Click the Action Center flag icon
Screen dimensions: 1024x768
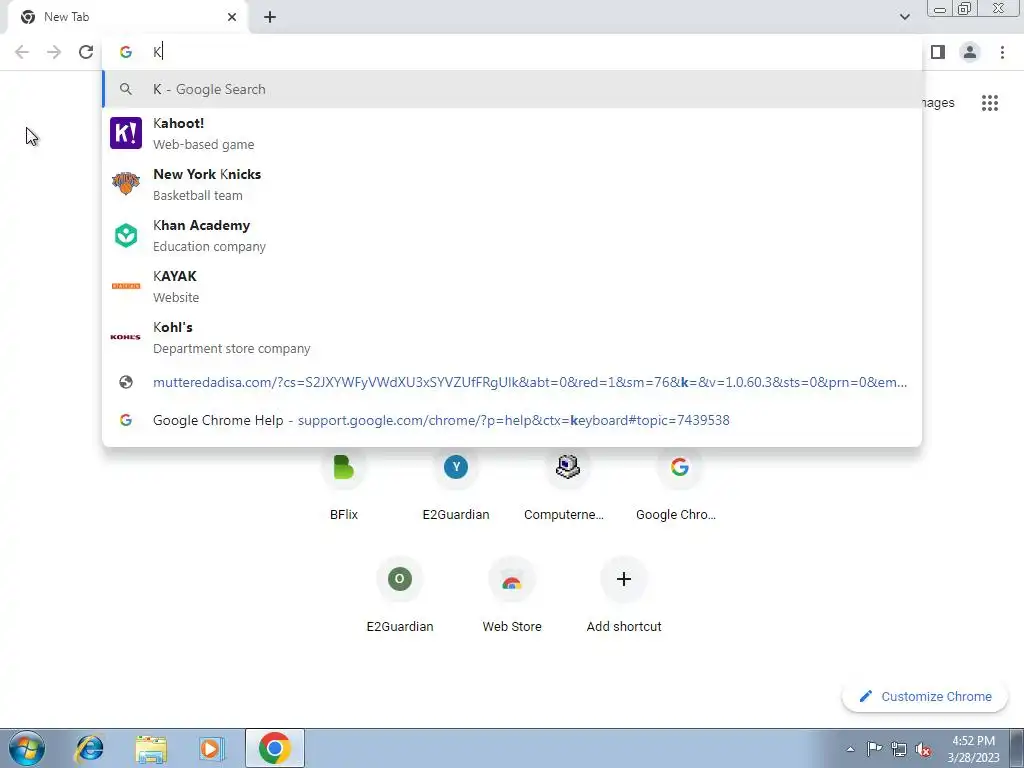874,749
